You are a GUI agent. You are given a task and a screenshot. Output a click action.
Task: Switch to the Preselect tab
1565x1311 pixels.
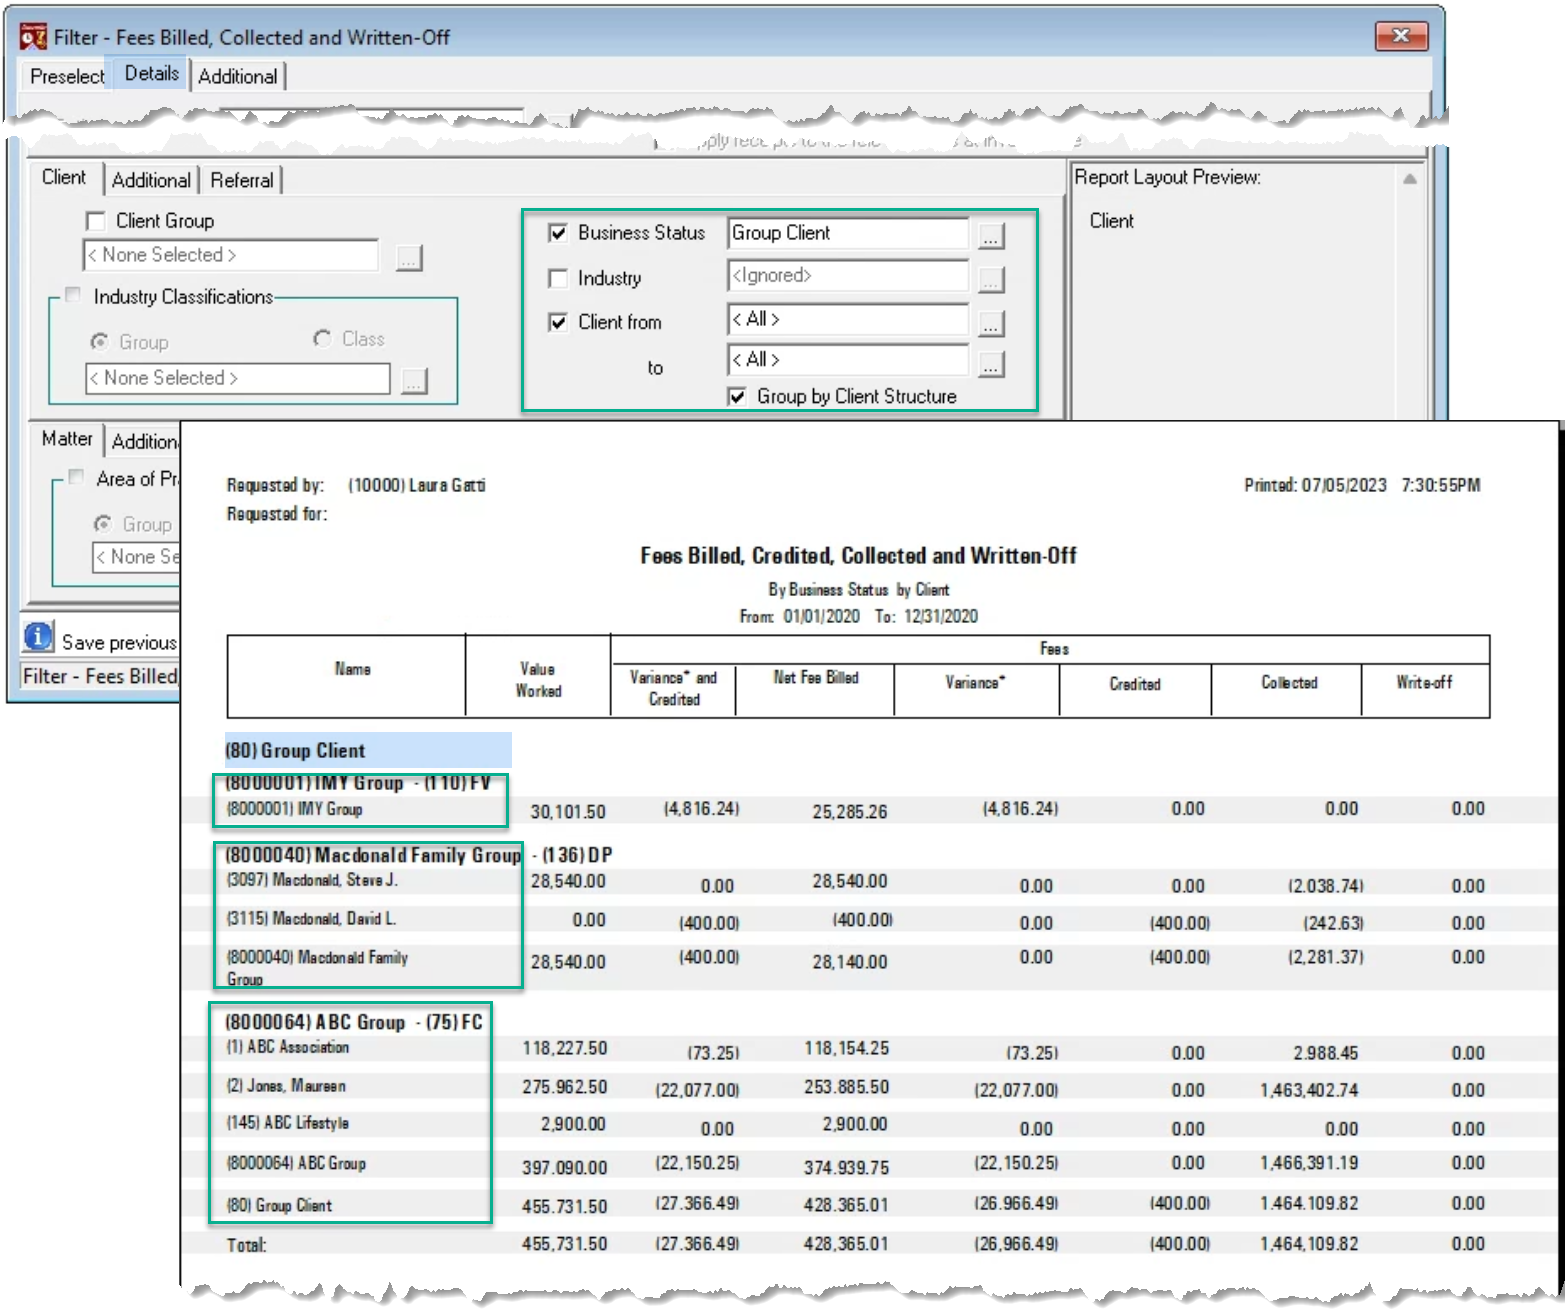67,76
